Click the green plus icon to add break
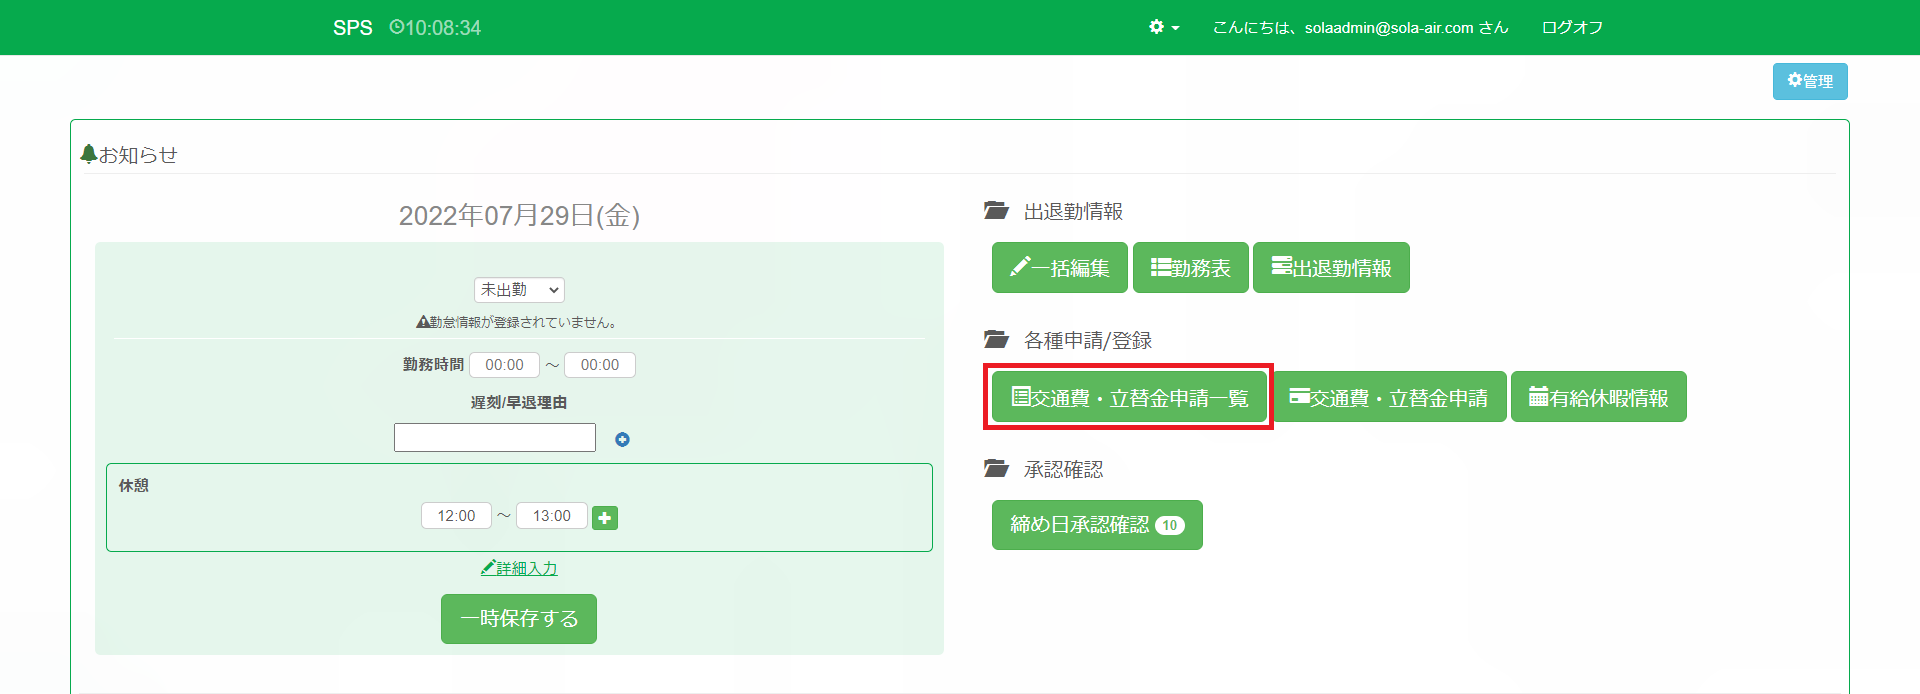 [605, 518]
